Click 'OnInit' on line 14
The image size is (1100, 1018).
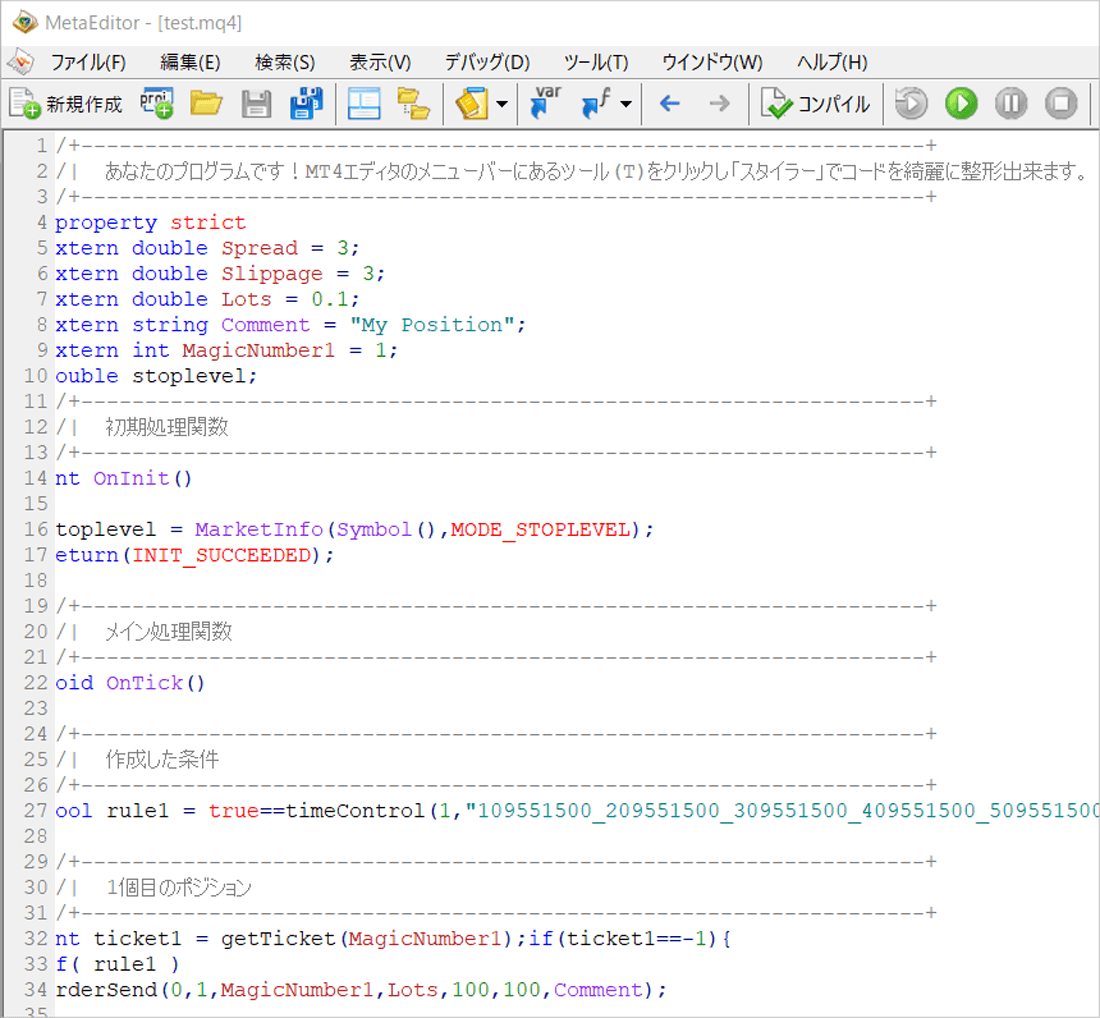click(131, 478)
